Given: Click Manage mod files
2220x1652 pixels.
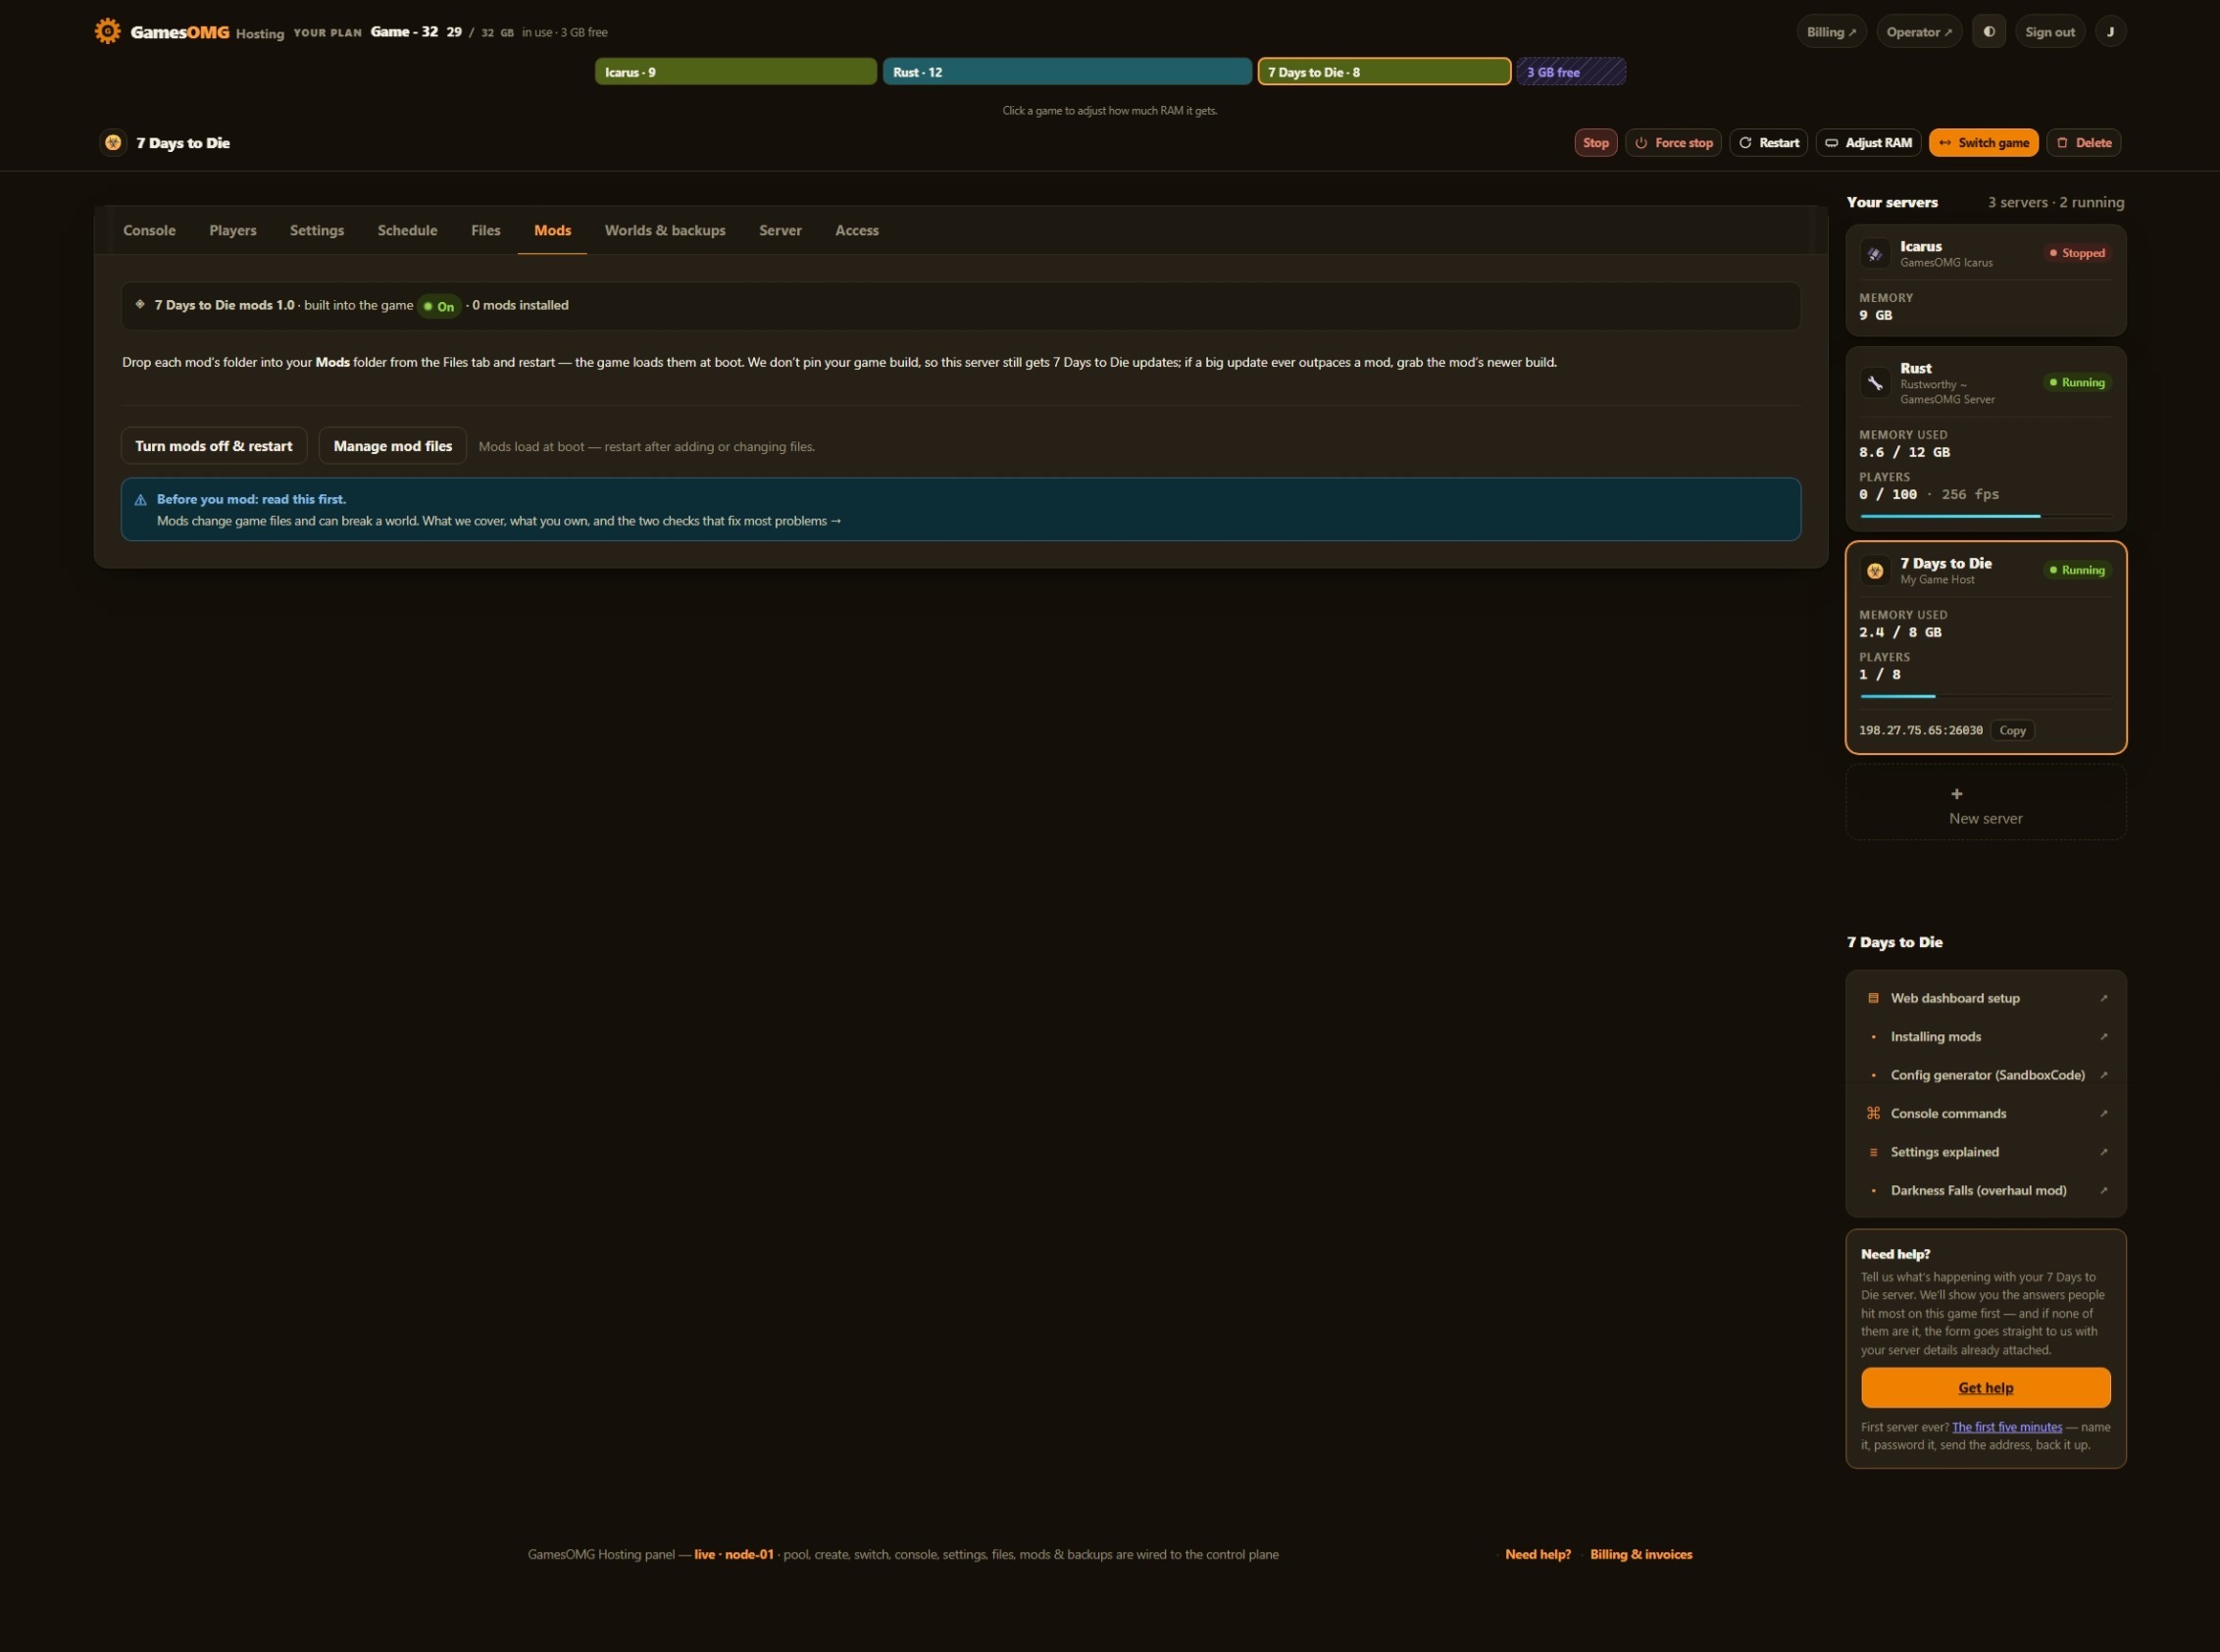Looking at the screenshot, I should coord(392,446).
